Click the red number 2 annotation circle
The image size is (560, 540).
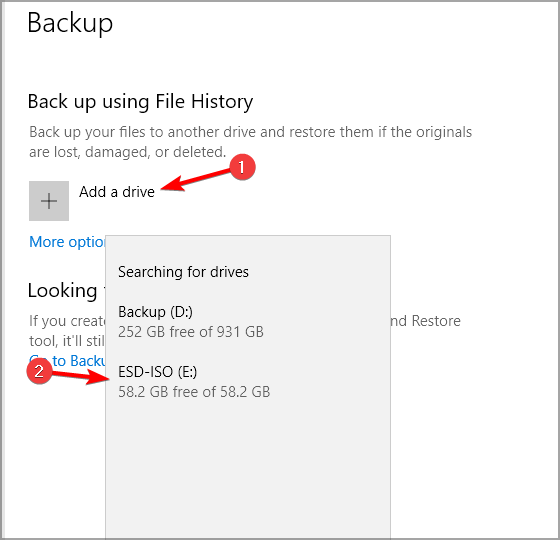tap(39, 371)
